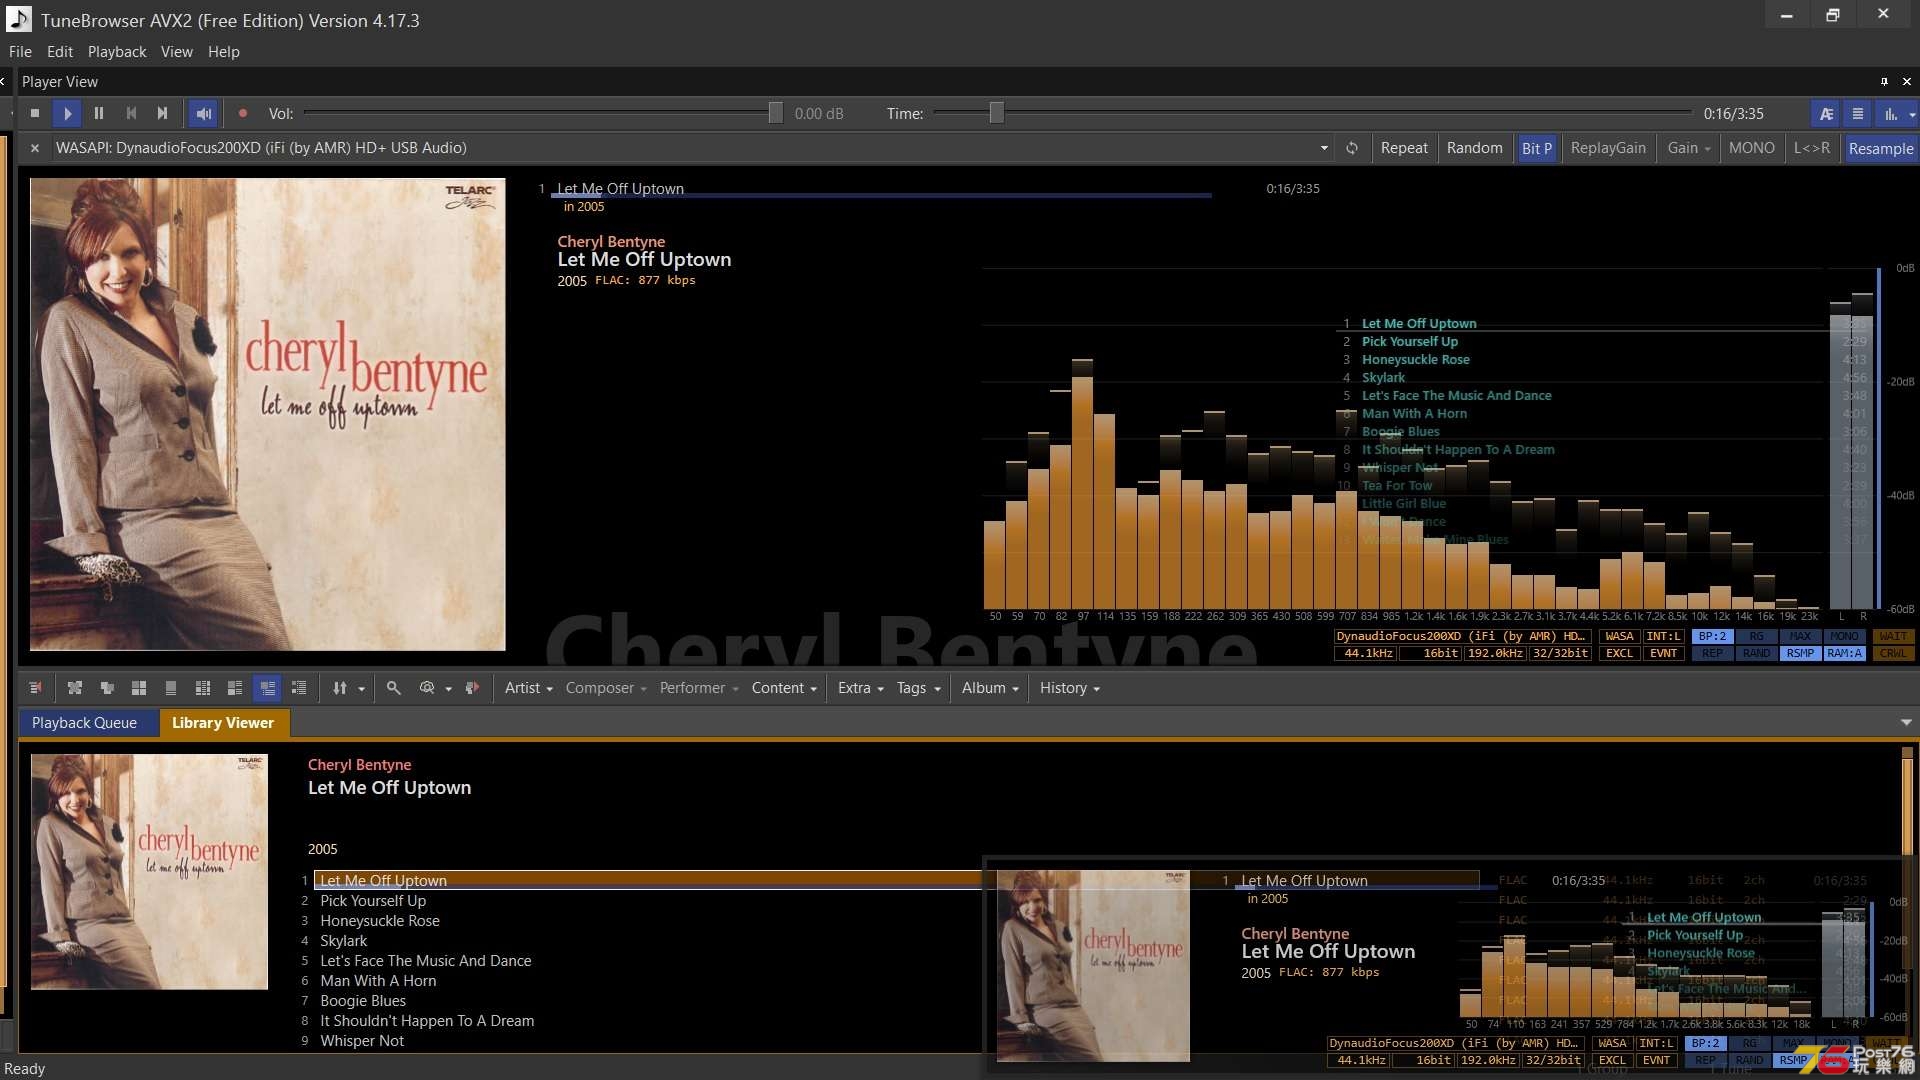Open the Artist filter dropdown

click(529, 688)
